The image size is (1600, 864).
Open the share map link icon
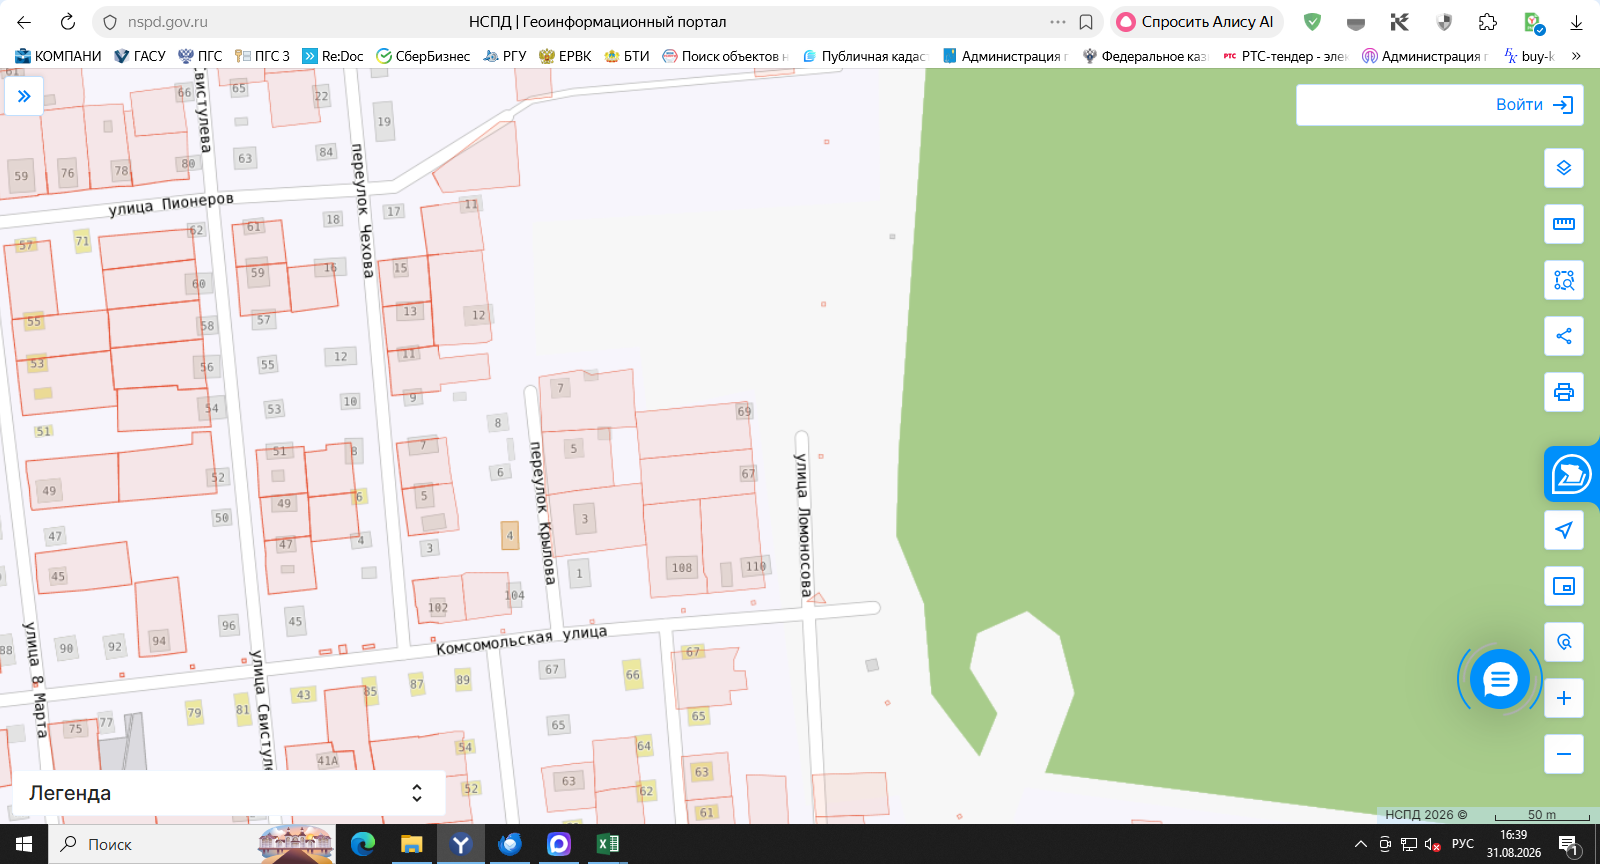coord(1564,336)
